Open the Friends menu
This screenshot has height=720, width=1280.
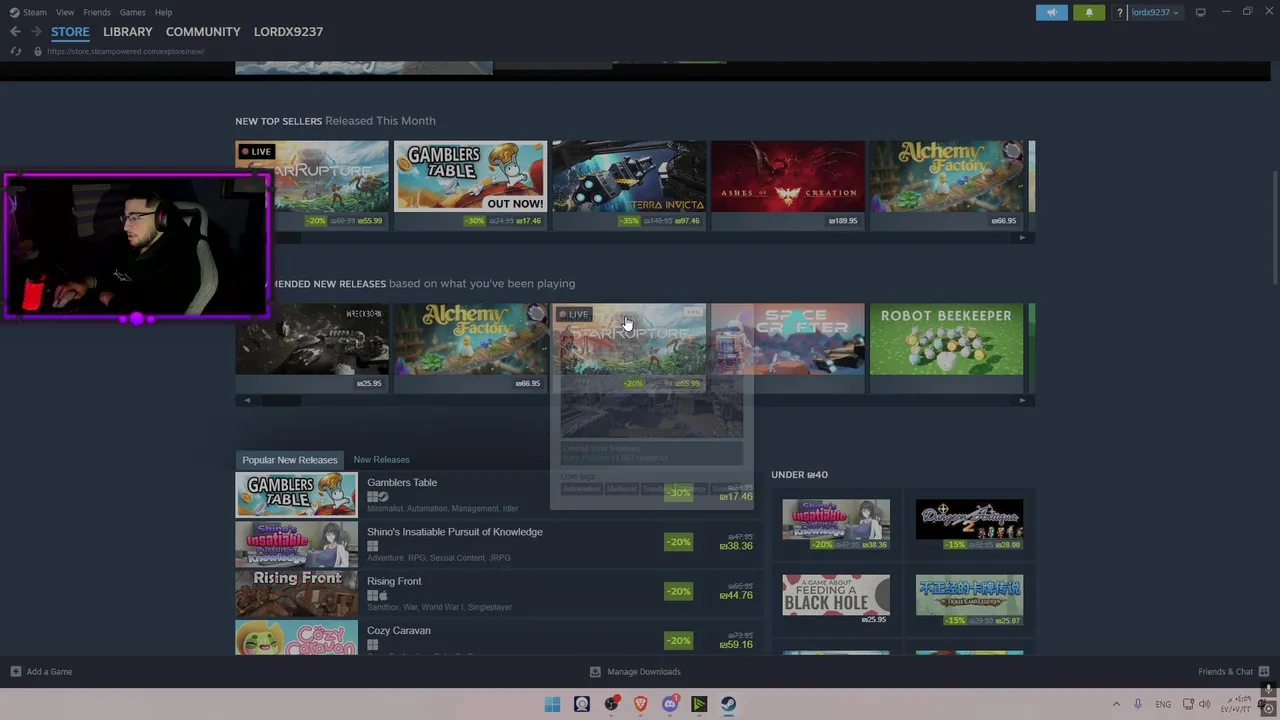click(x=97, y=12)
